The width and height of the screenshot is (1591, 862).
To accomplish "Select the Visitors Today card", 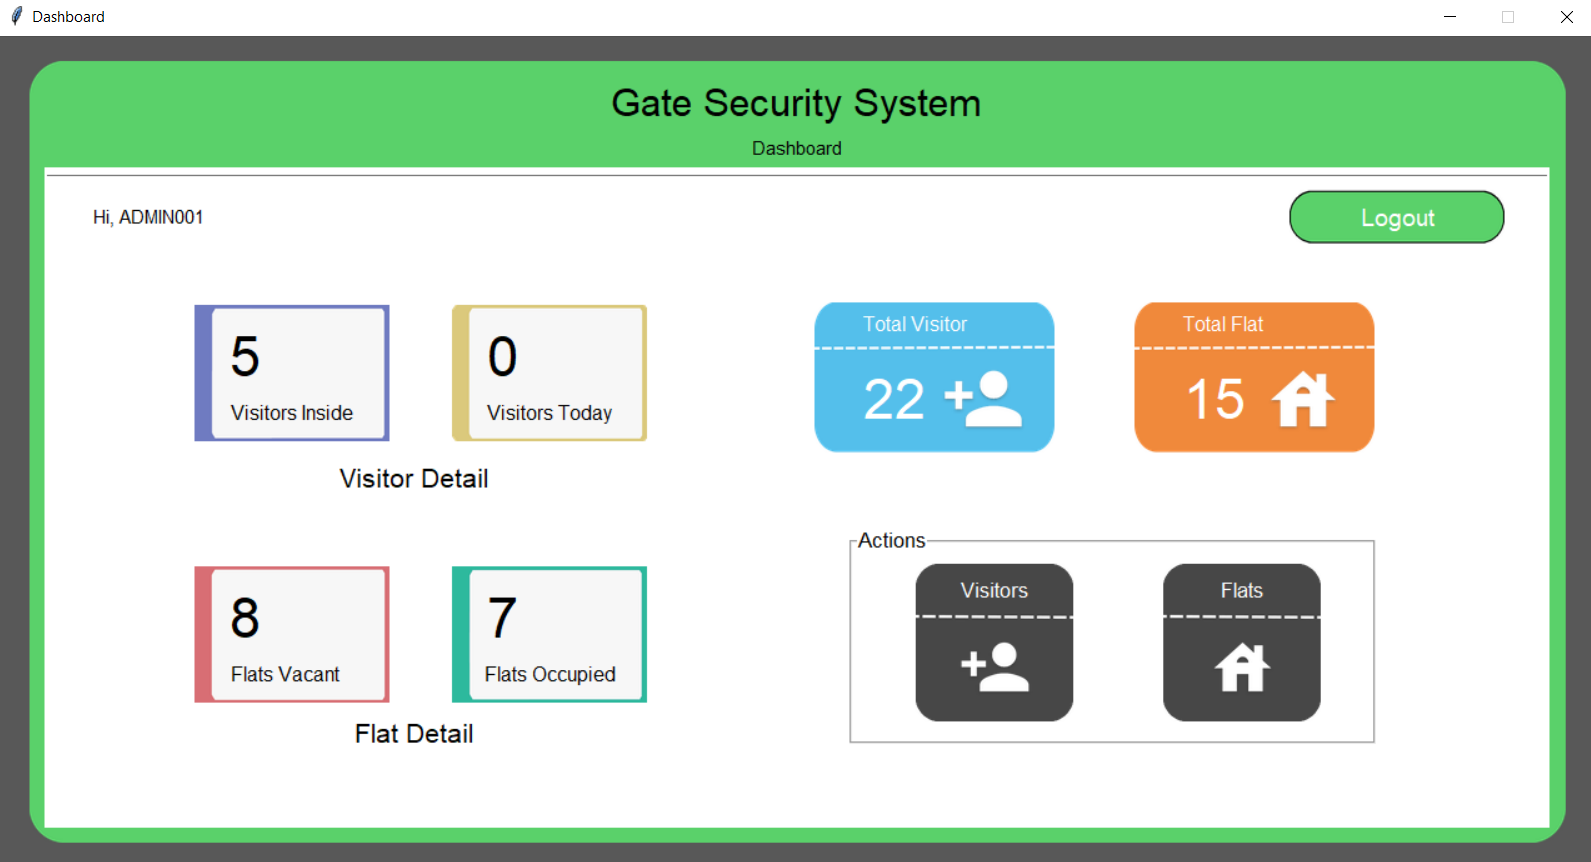I will point(549,373).
